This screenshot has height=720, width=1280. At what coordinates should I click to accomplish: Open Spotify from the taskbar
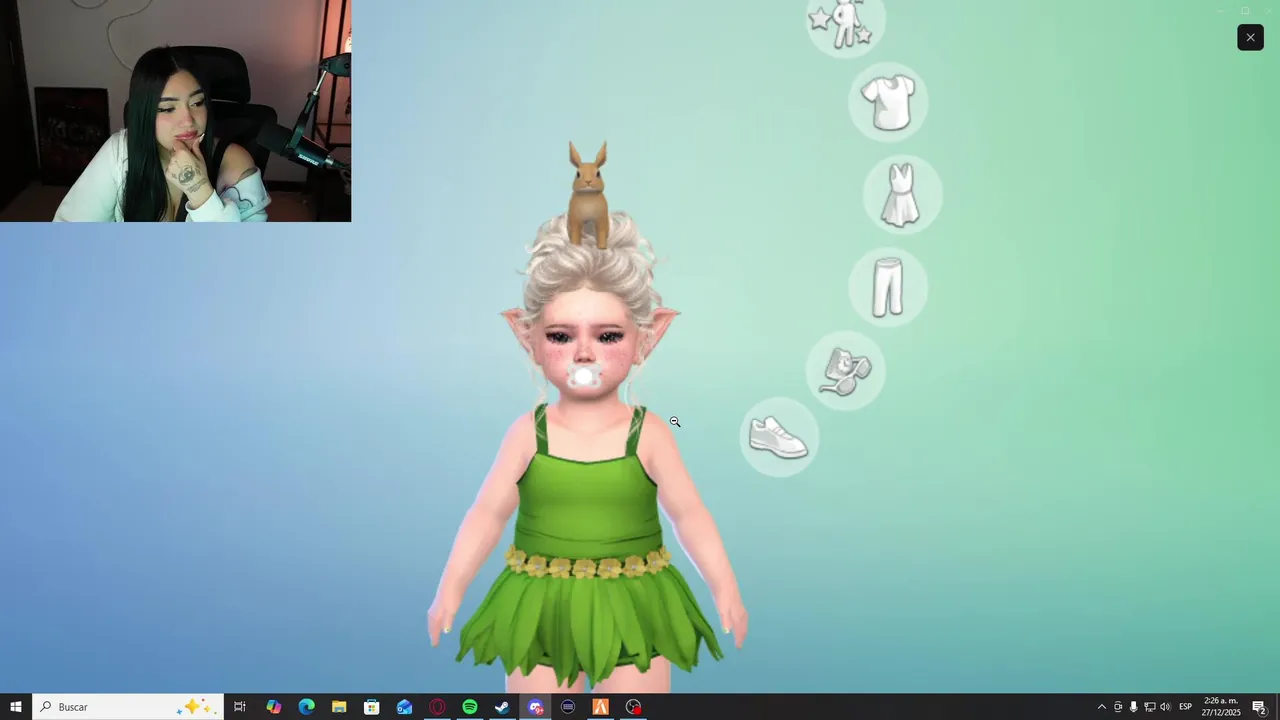(x=470, y=707)
